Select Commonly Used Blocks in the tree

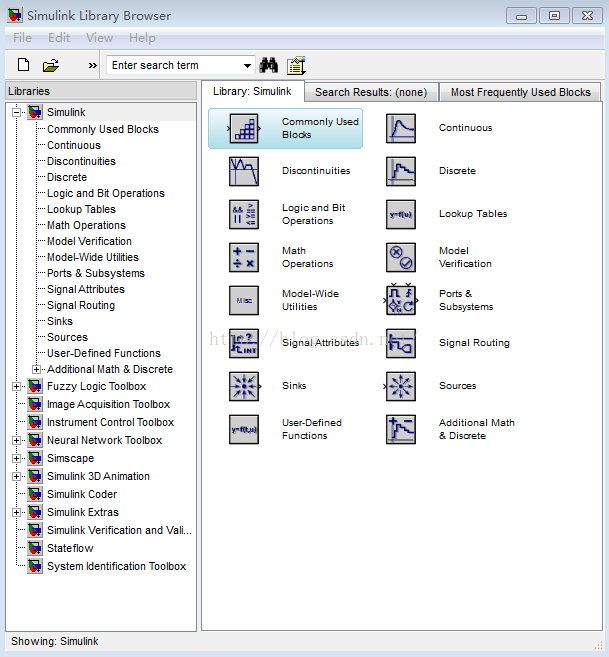[x=103, y=129]
